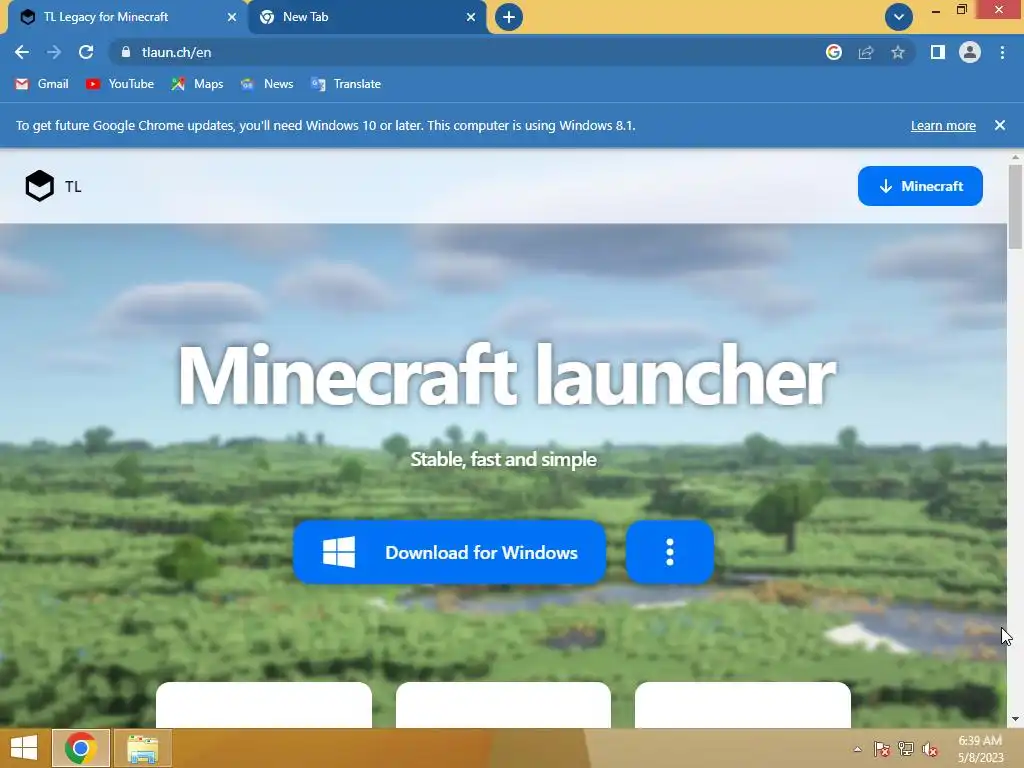Viewport: 1024px width, 768px height.
Task: Open the taskbar clock showing 6:39 AM
Action: (x=980, y=749)
